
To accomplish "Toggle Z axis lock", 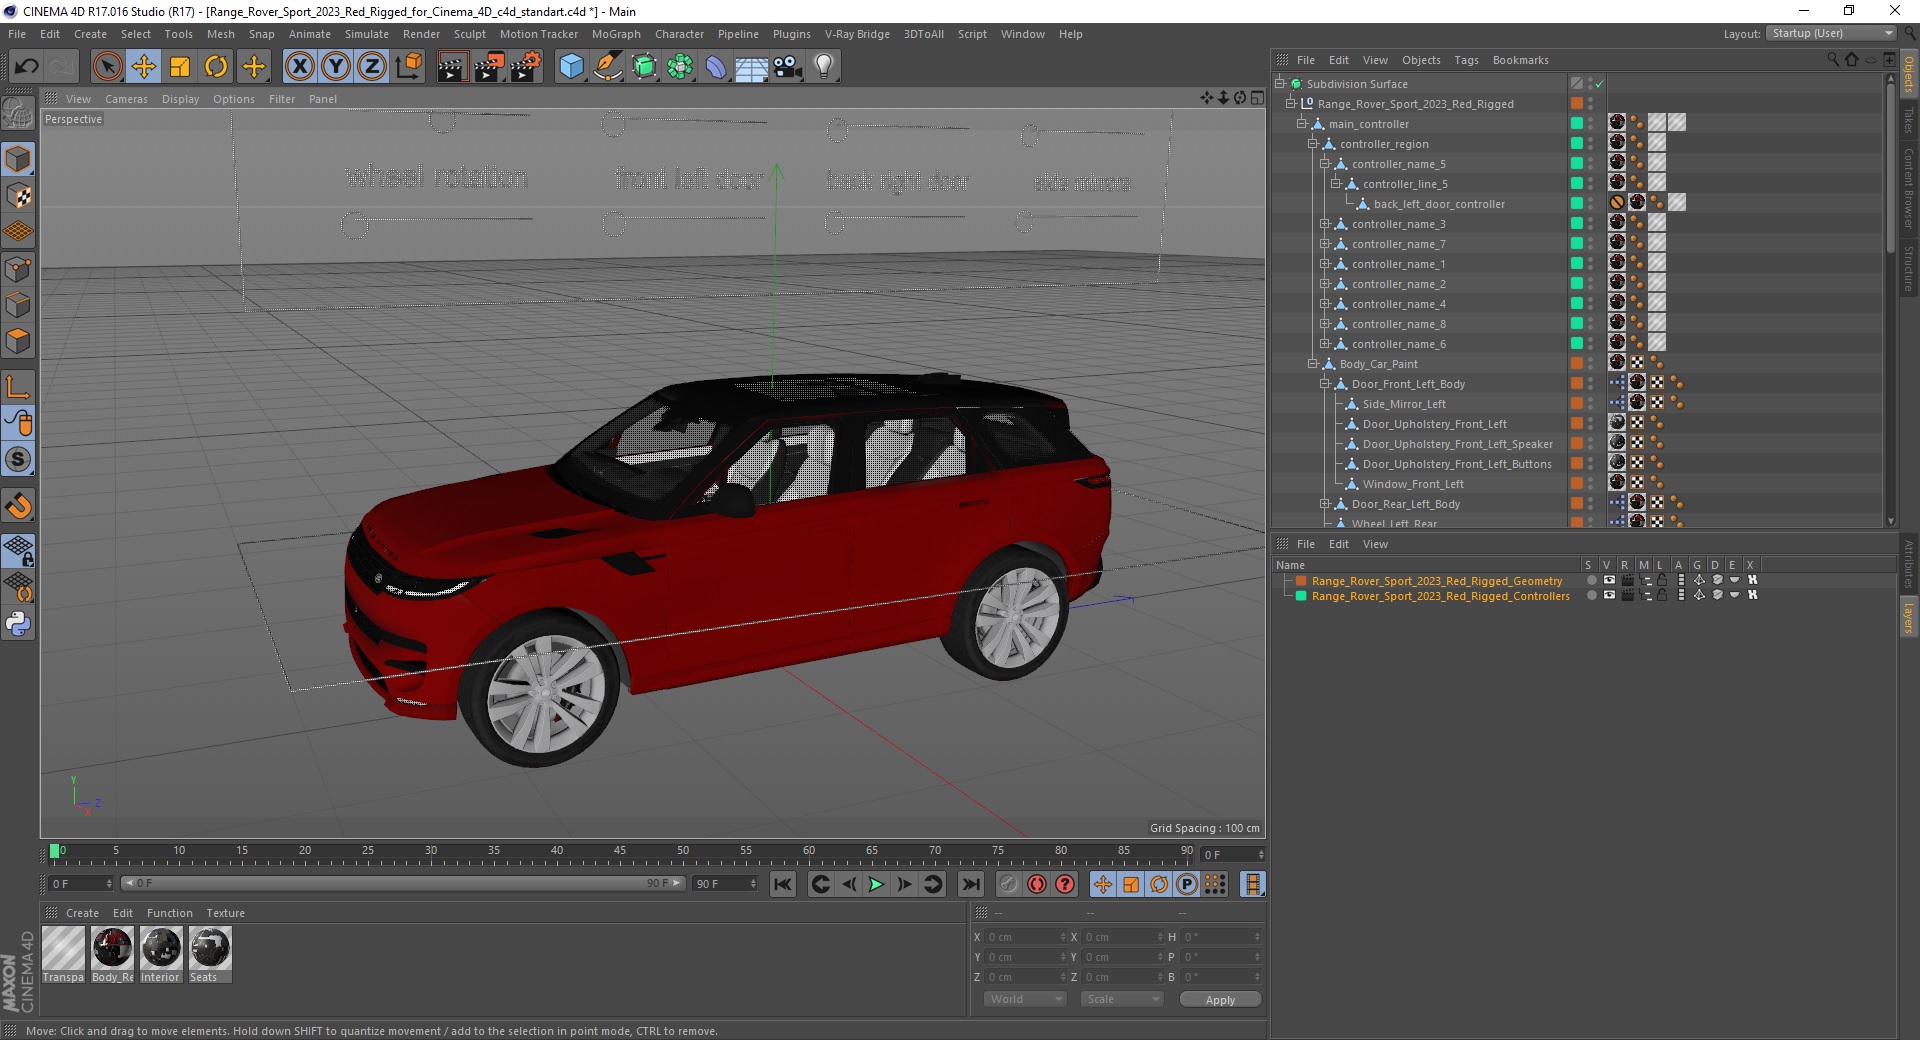I will [371, 67].
